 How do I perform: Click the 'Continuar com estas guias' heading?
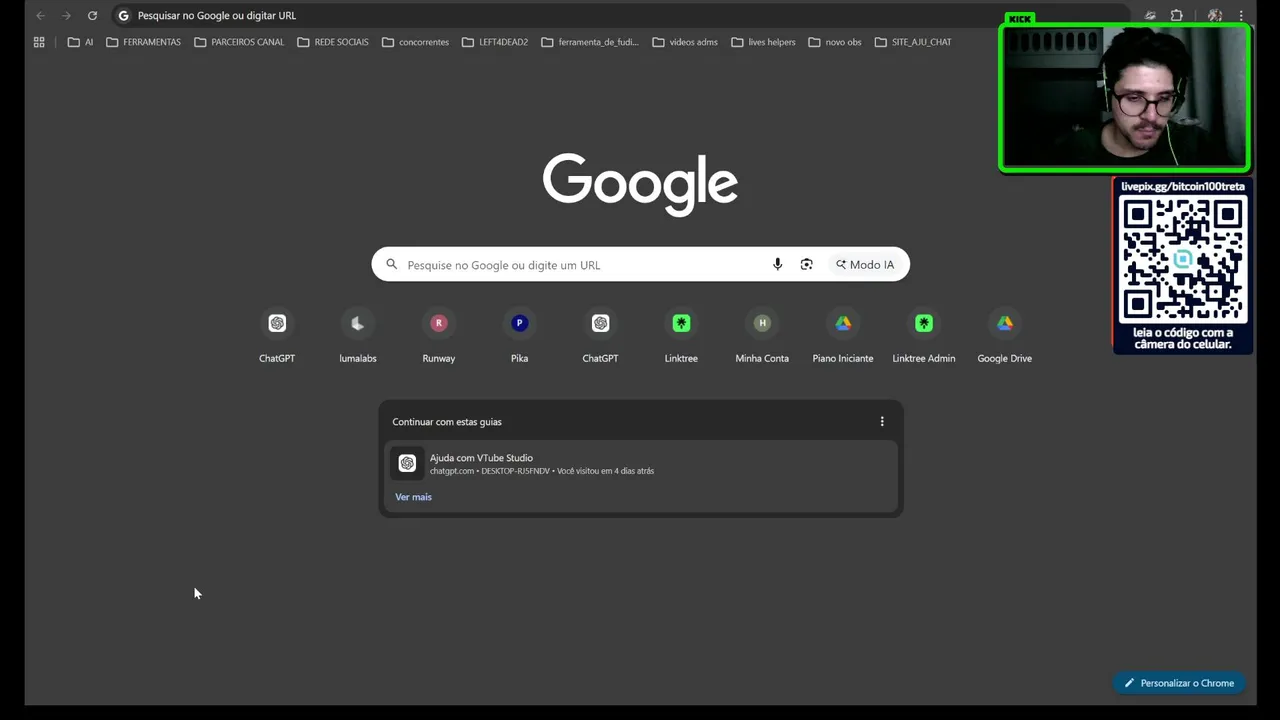[x=447, y=422]
